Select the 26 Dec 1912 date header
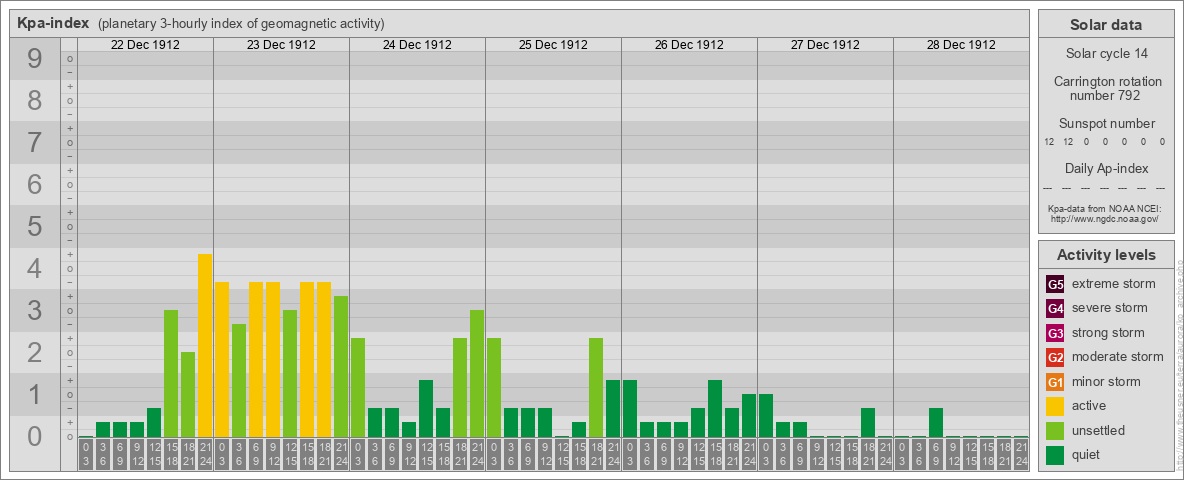The height and width of the screenshot is (480, 1184). (689, 45)
